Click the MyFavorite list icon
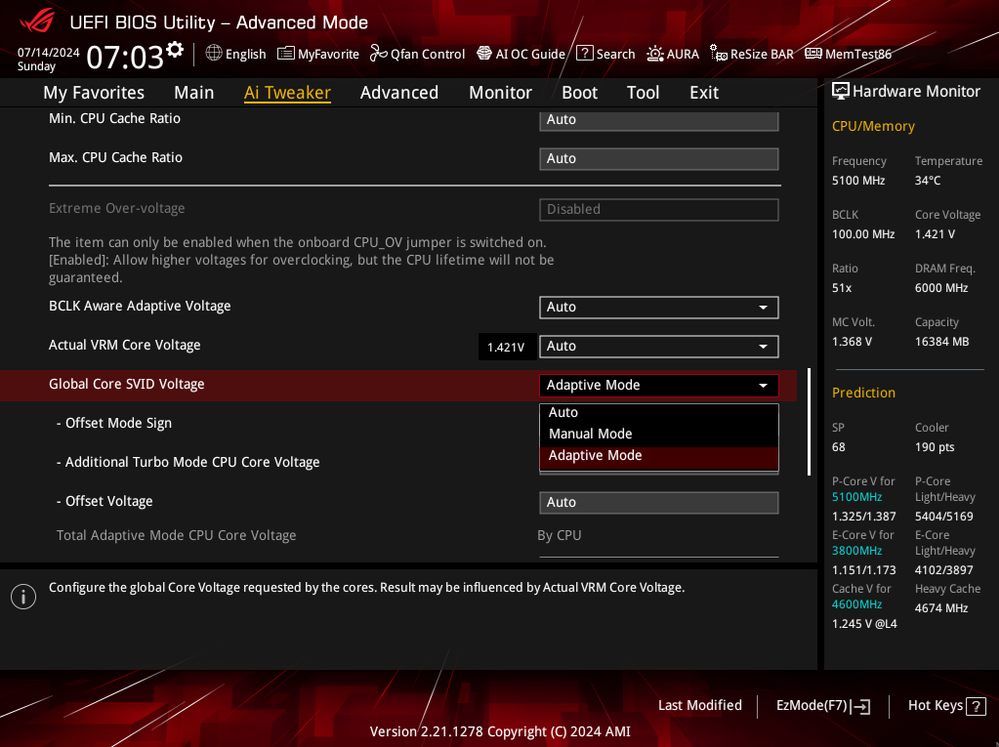The image size is (999, 747). [285, 54]
